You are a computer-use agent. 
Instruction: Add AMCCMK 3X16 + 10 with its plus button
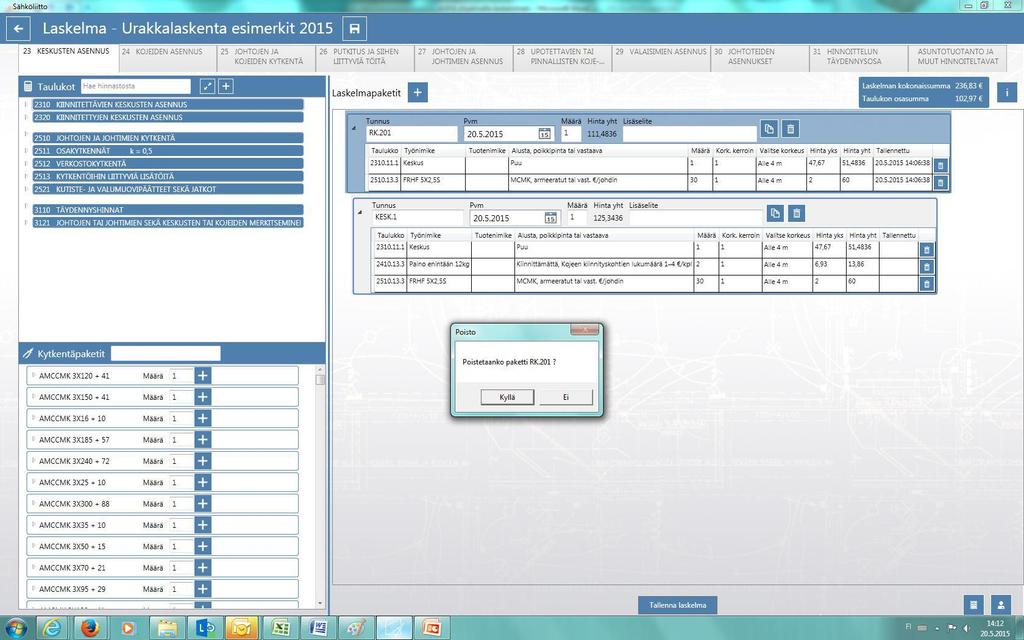click(x=202, y=418)
